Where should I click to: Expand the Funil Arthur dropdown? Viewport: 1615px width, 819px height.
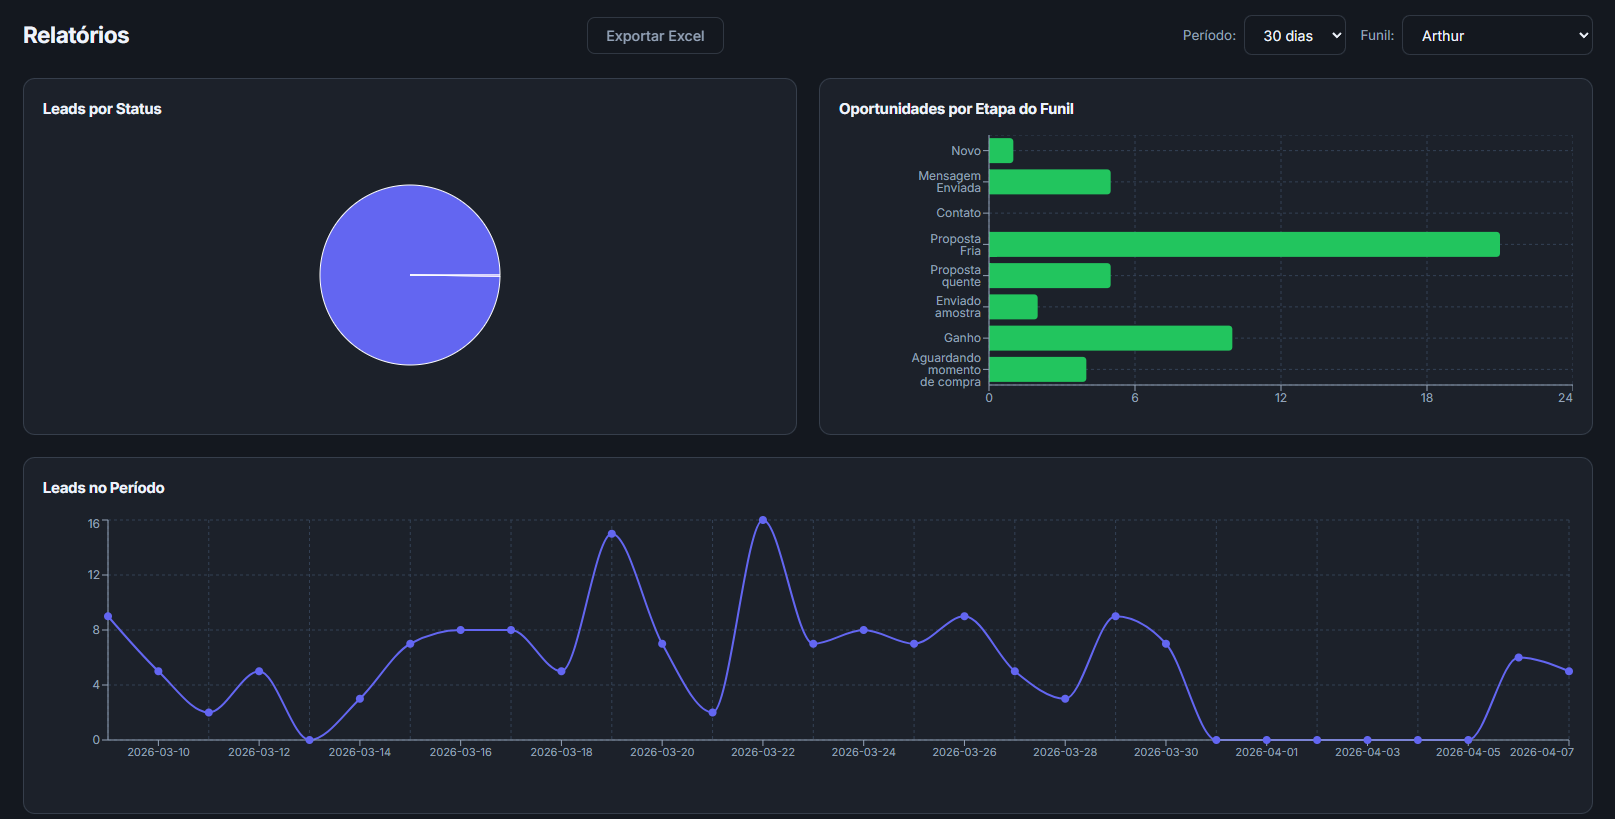(1496, 36)
